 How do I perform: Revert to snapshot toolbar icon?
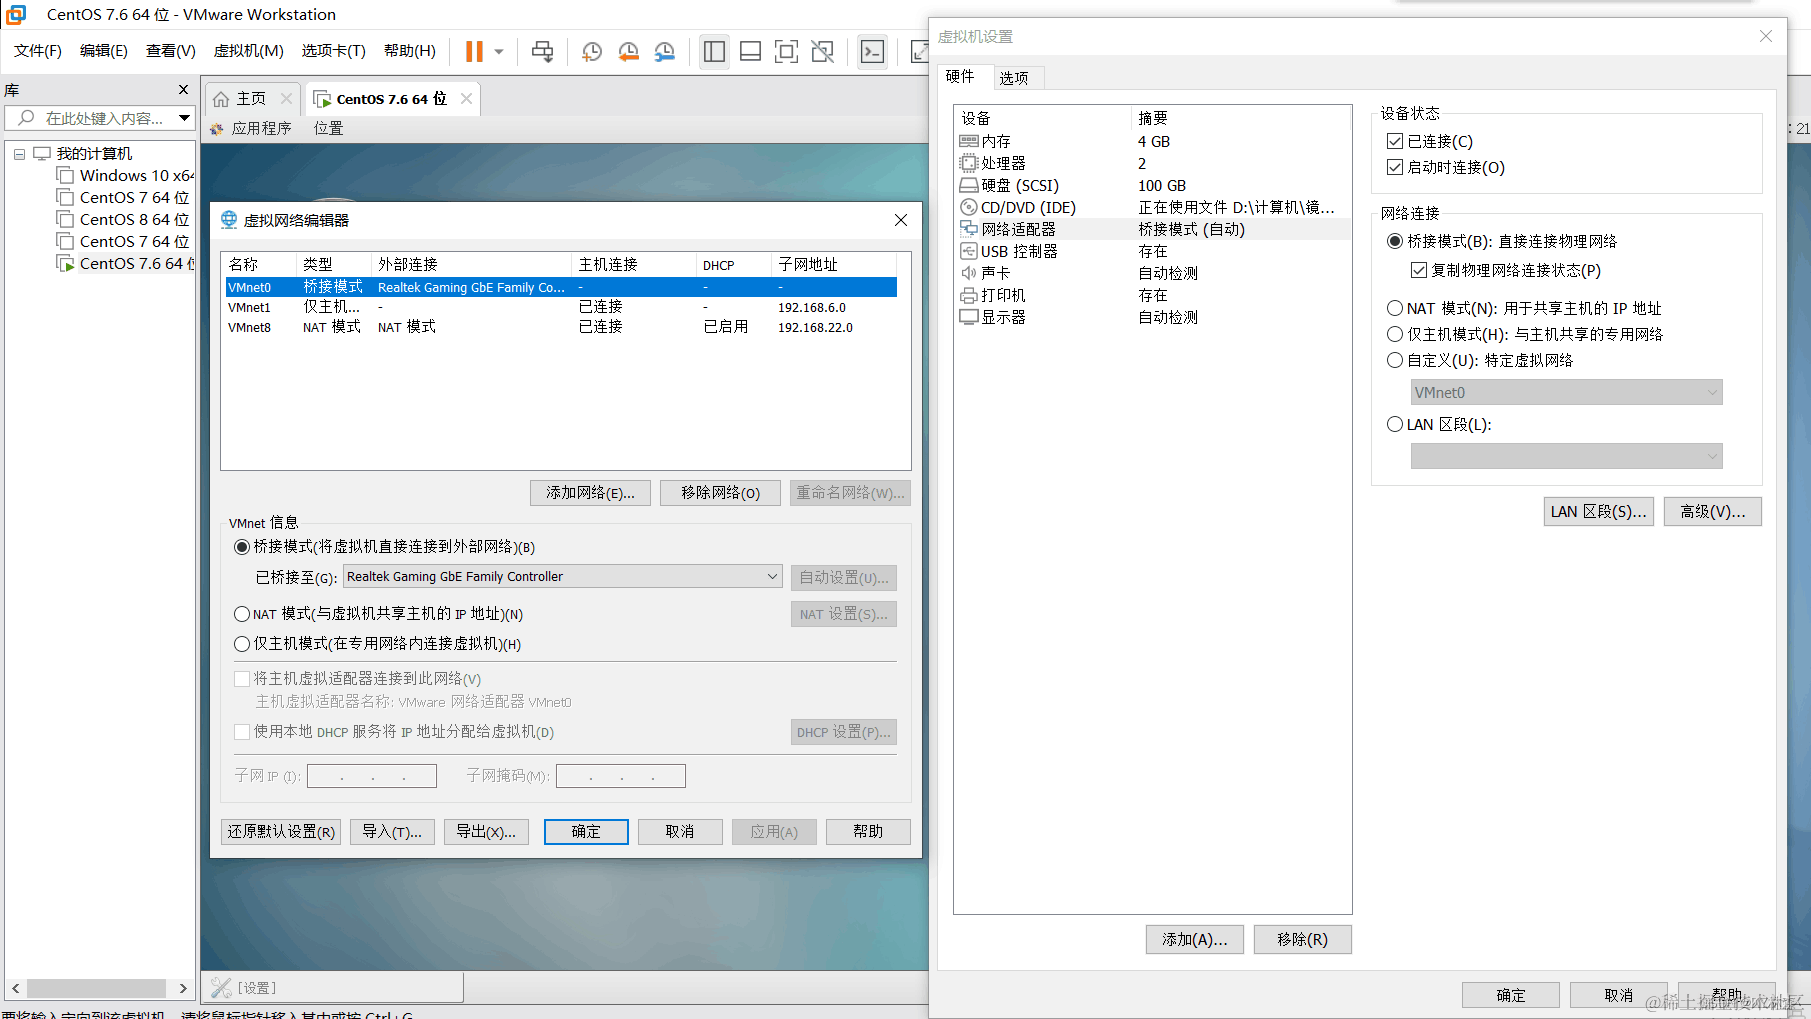tap(628, 51)
